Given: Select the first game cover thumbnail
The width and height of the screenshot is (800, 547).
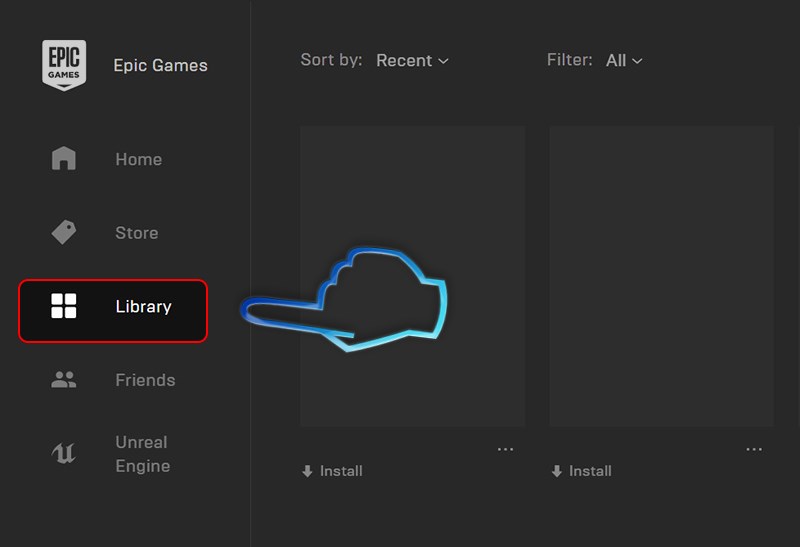Looking at the screenshot, I should [x=412, y=276].
